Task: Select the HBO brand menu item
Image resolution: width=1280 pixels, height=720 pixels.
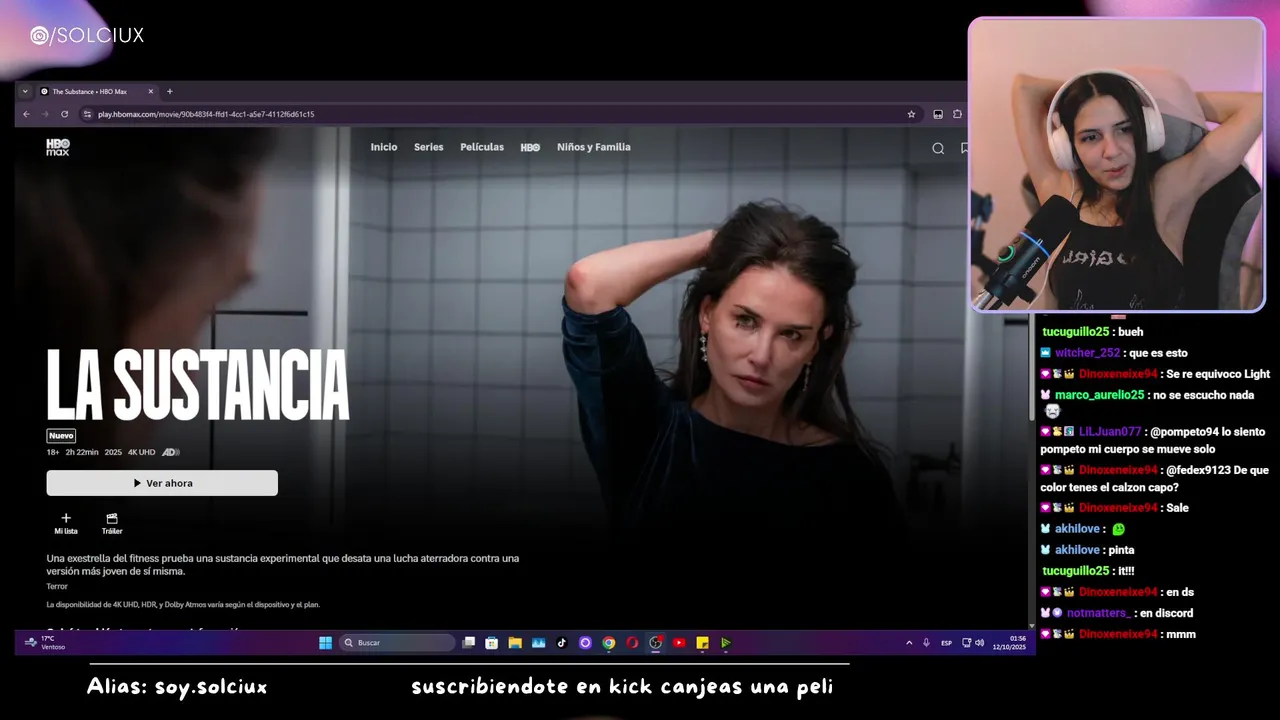Action: (530, 147)
